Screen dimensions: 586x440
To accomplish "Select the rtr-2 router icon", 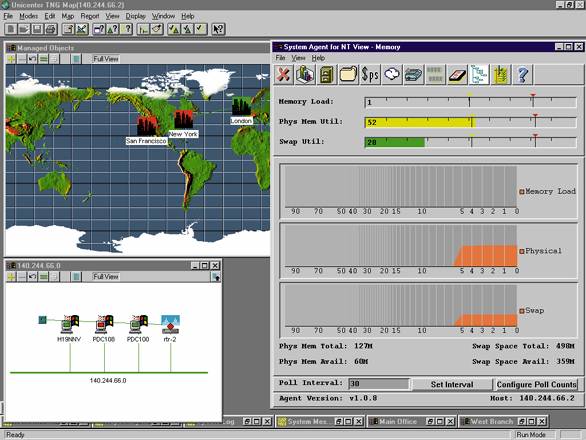I will click(x=170, y=324).
